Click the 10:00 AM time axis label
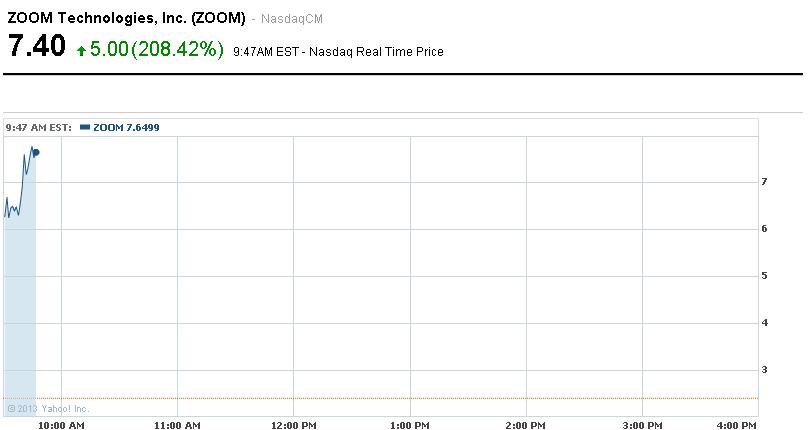 click(62, 425)
